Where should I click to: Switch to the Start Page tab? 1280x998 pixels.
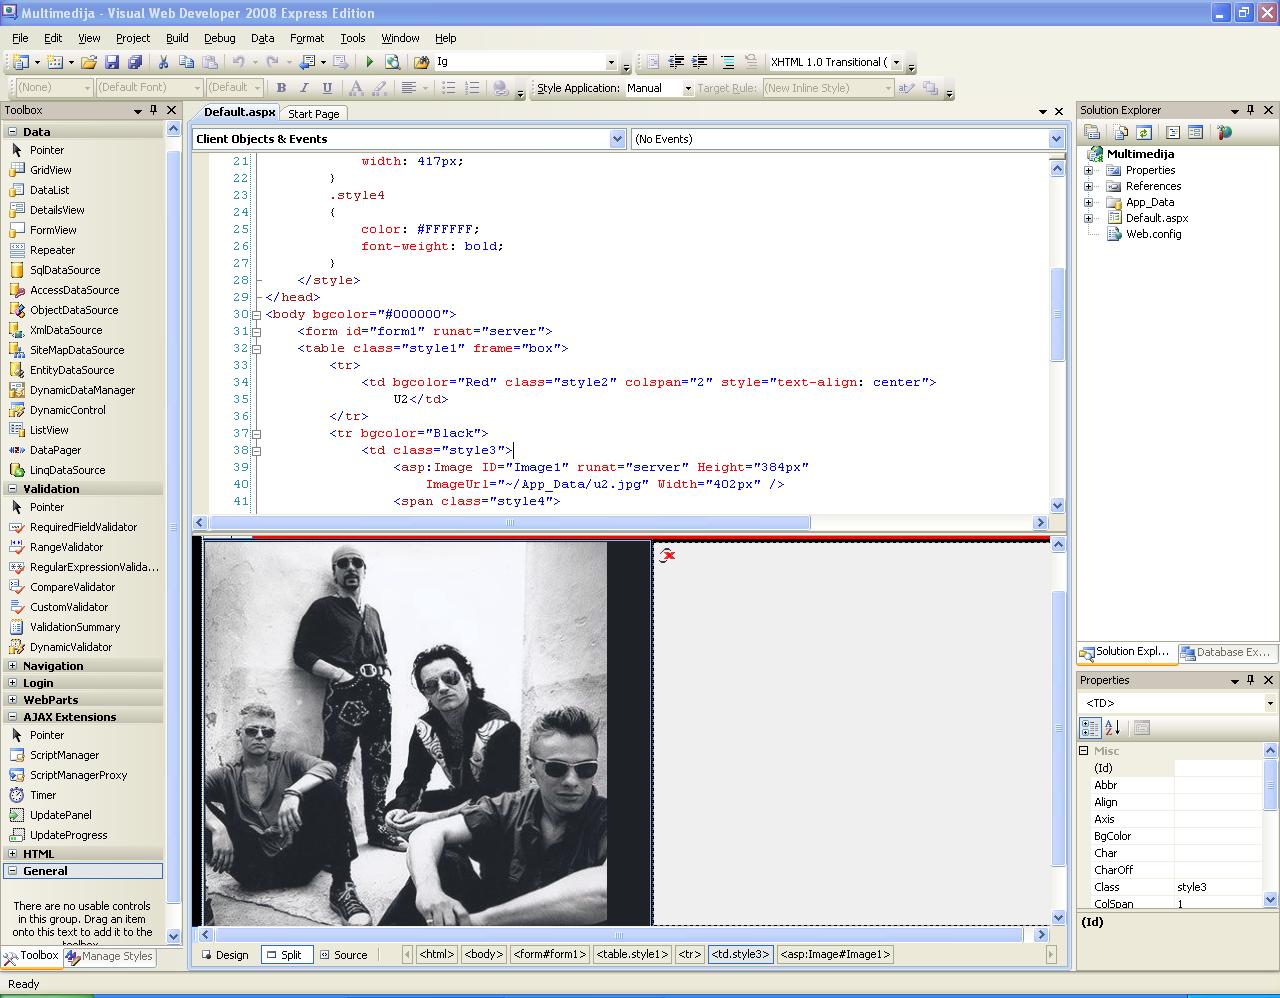[314, 114]
